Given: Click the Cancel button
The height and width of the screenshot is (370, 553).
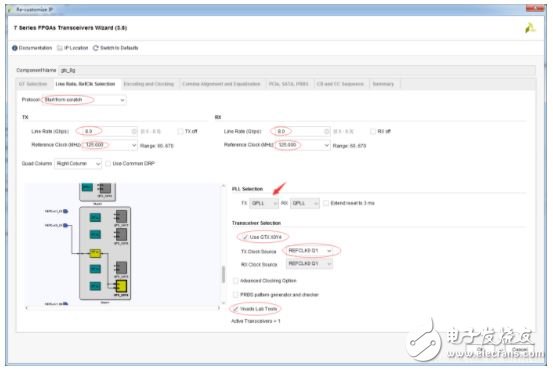Looking at the screenshot, I should (x=519, y=350).
